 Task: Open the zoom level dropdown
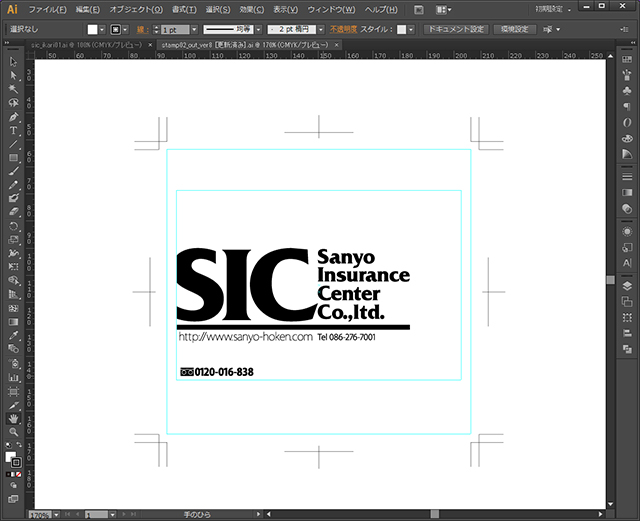coord(56,514)
